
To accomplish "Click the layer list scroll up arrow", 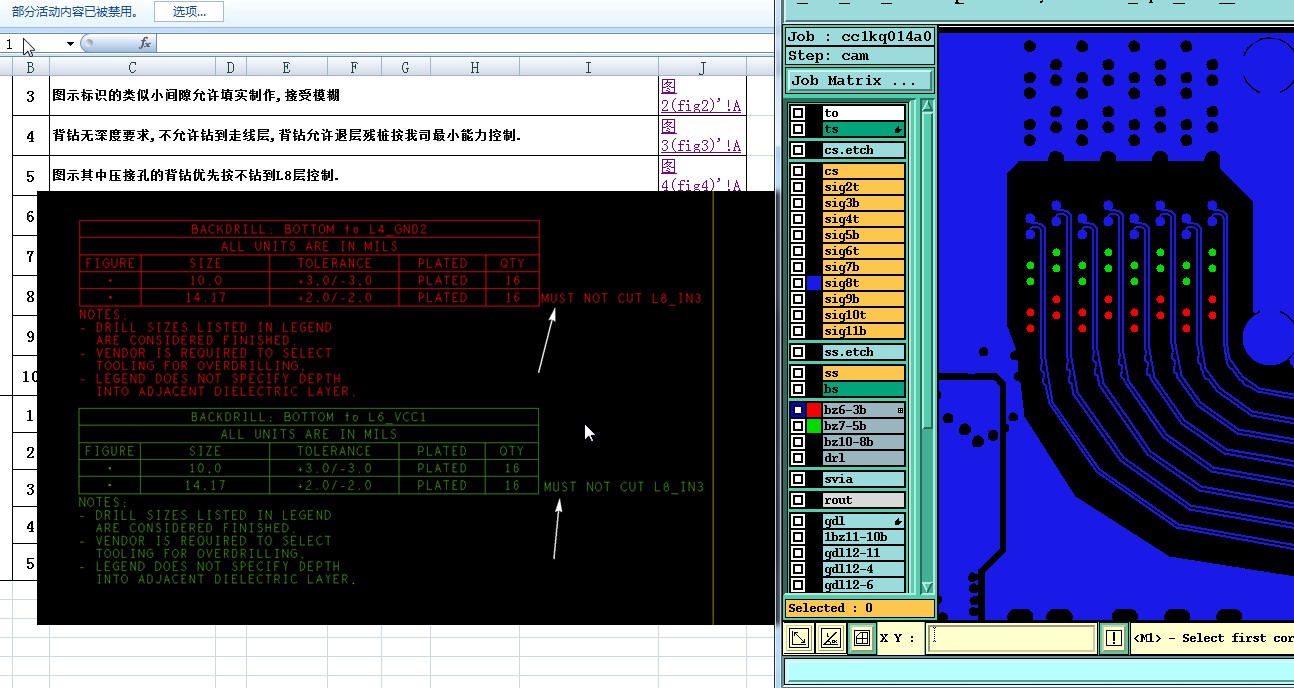I will click(927, 107).
